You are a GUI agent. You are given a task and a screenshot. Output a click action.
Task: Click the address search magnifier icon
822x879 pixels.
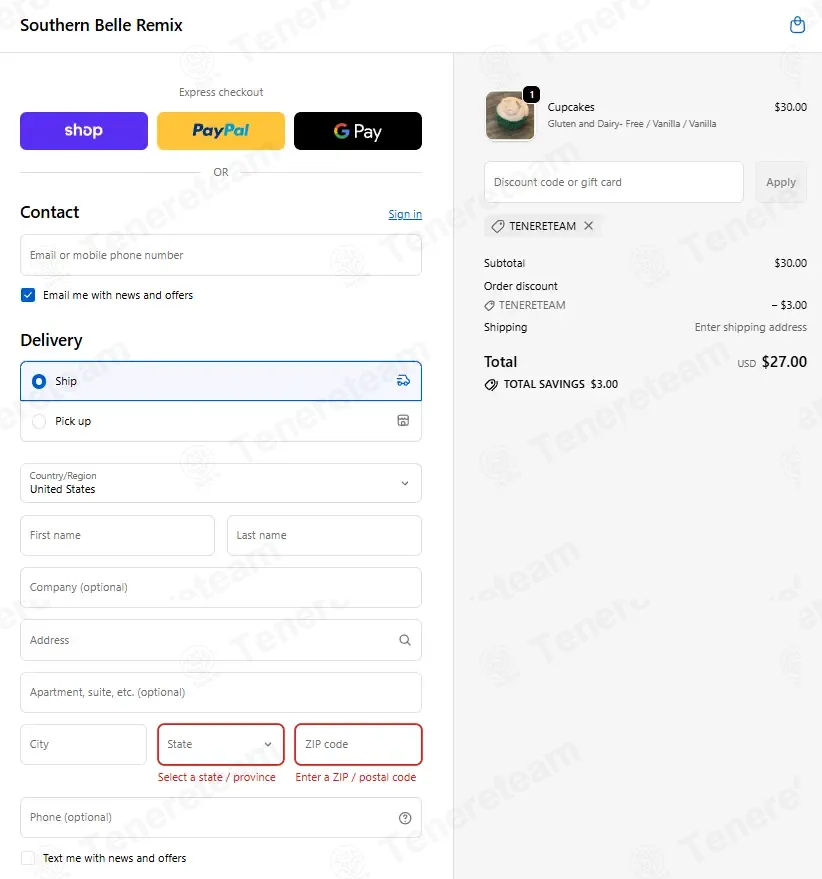click(404, 640)
